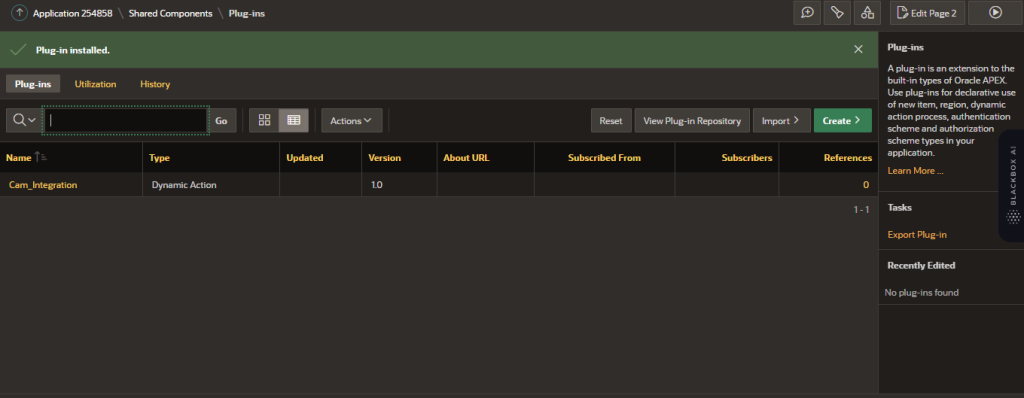Open the Cam_Integration plug-in link
The height and width of the screenshot is (398, 1024).
[43, 185]
